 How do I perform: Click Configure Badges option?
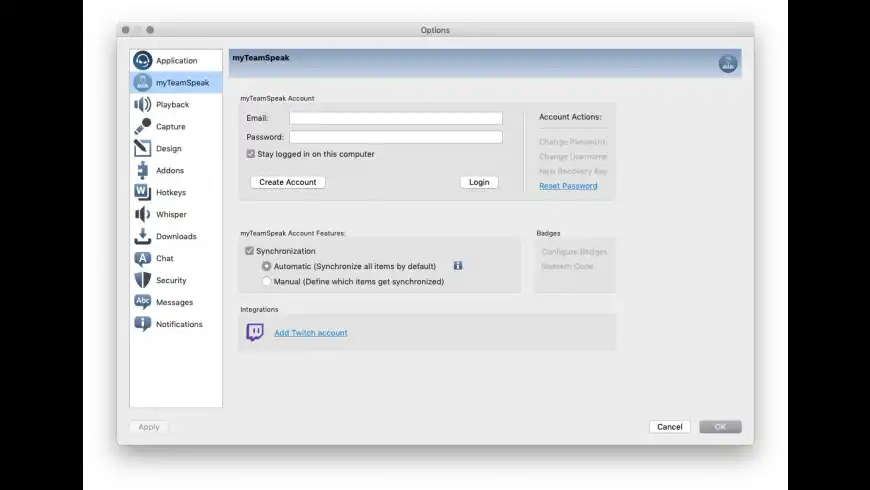click(574, 251)
